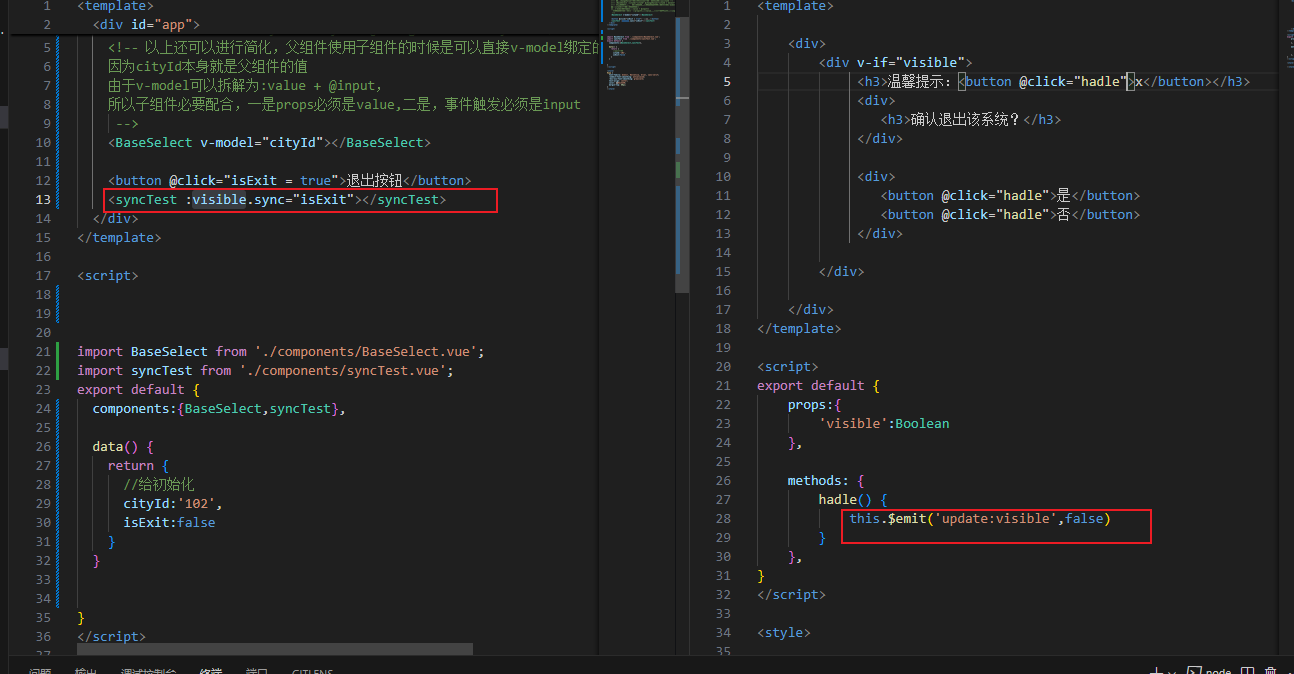Screen dimensions: 1294x674
Task: Click the isExit:false property
Action: (169, 523)
